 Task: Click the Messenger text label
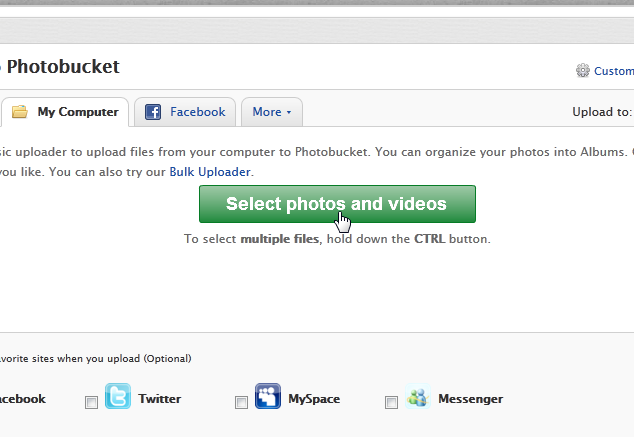(470, 399)
